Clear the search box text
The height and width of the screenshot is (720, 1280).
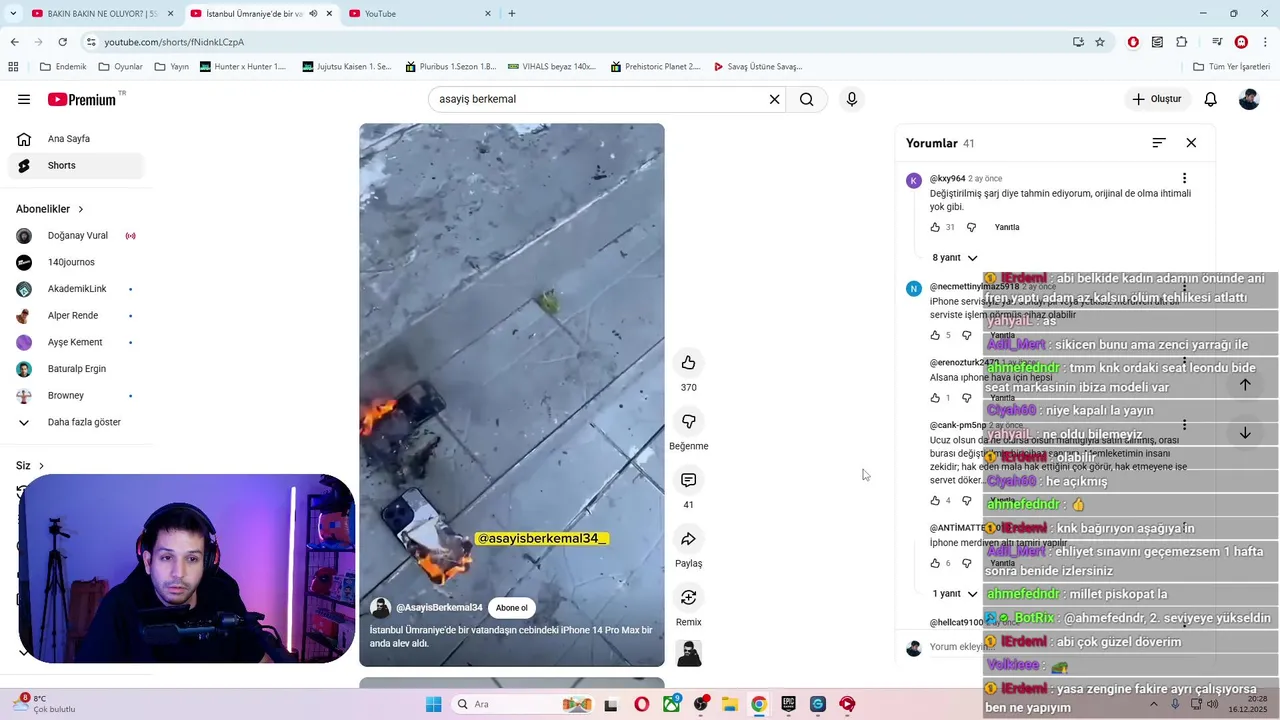pos(774,99)
